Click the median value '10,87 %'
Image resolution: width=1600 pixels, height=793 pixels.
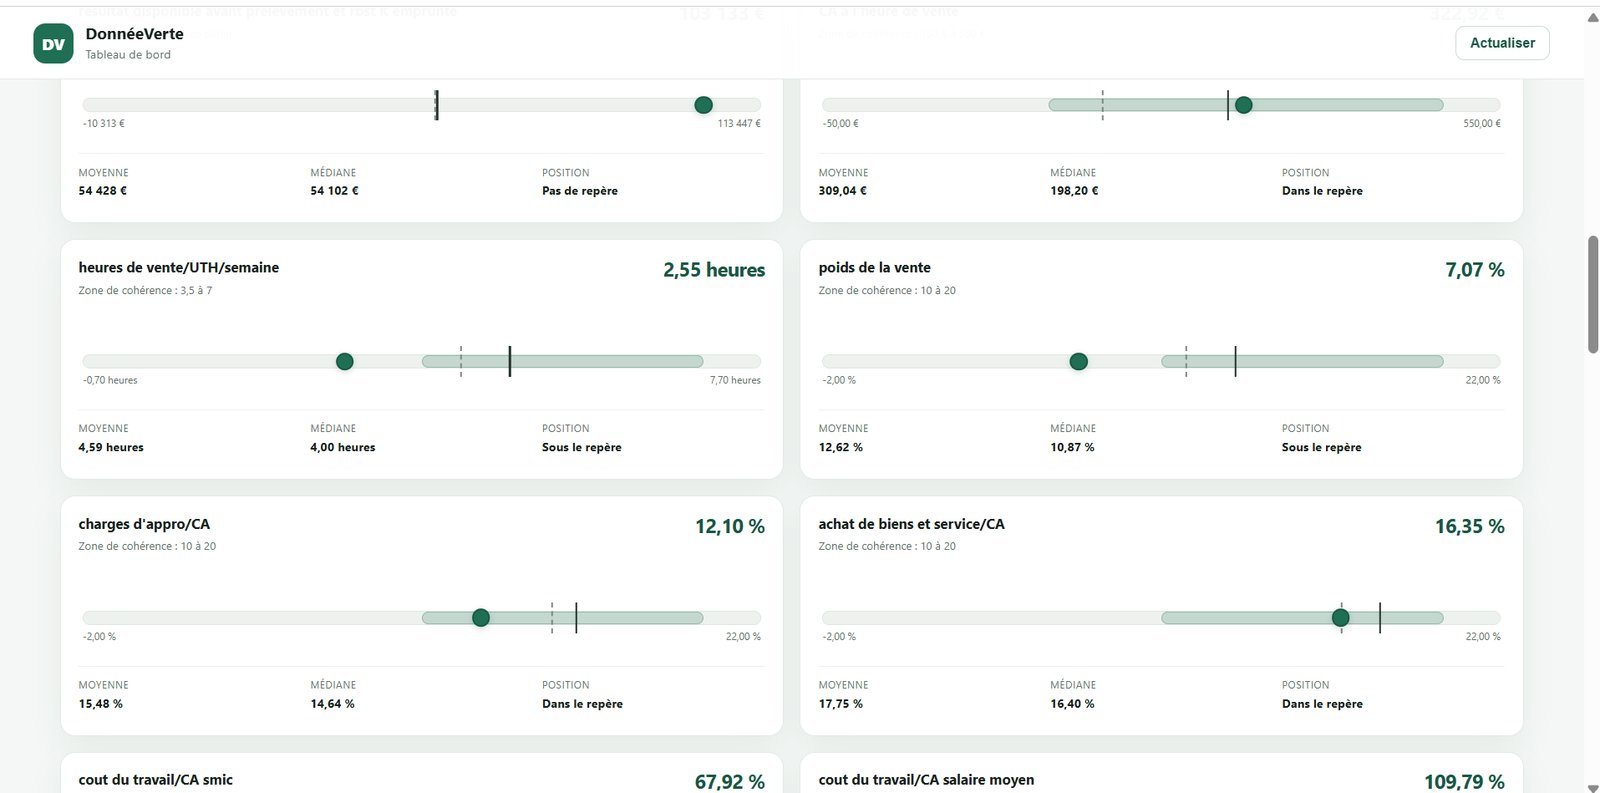pyautogui.click(x=1072, y=448)
